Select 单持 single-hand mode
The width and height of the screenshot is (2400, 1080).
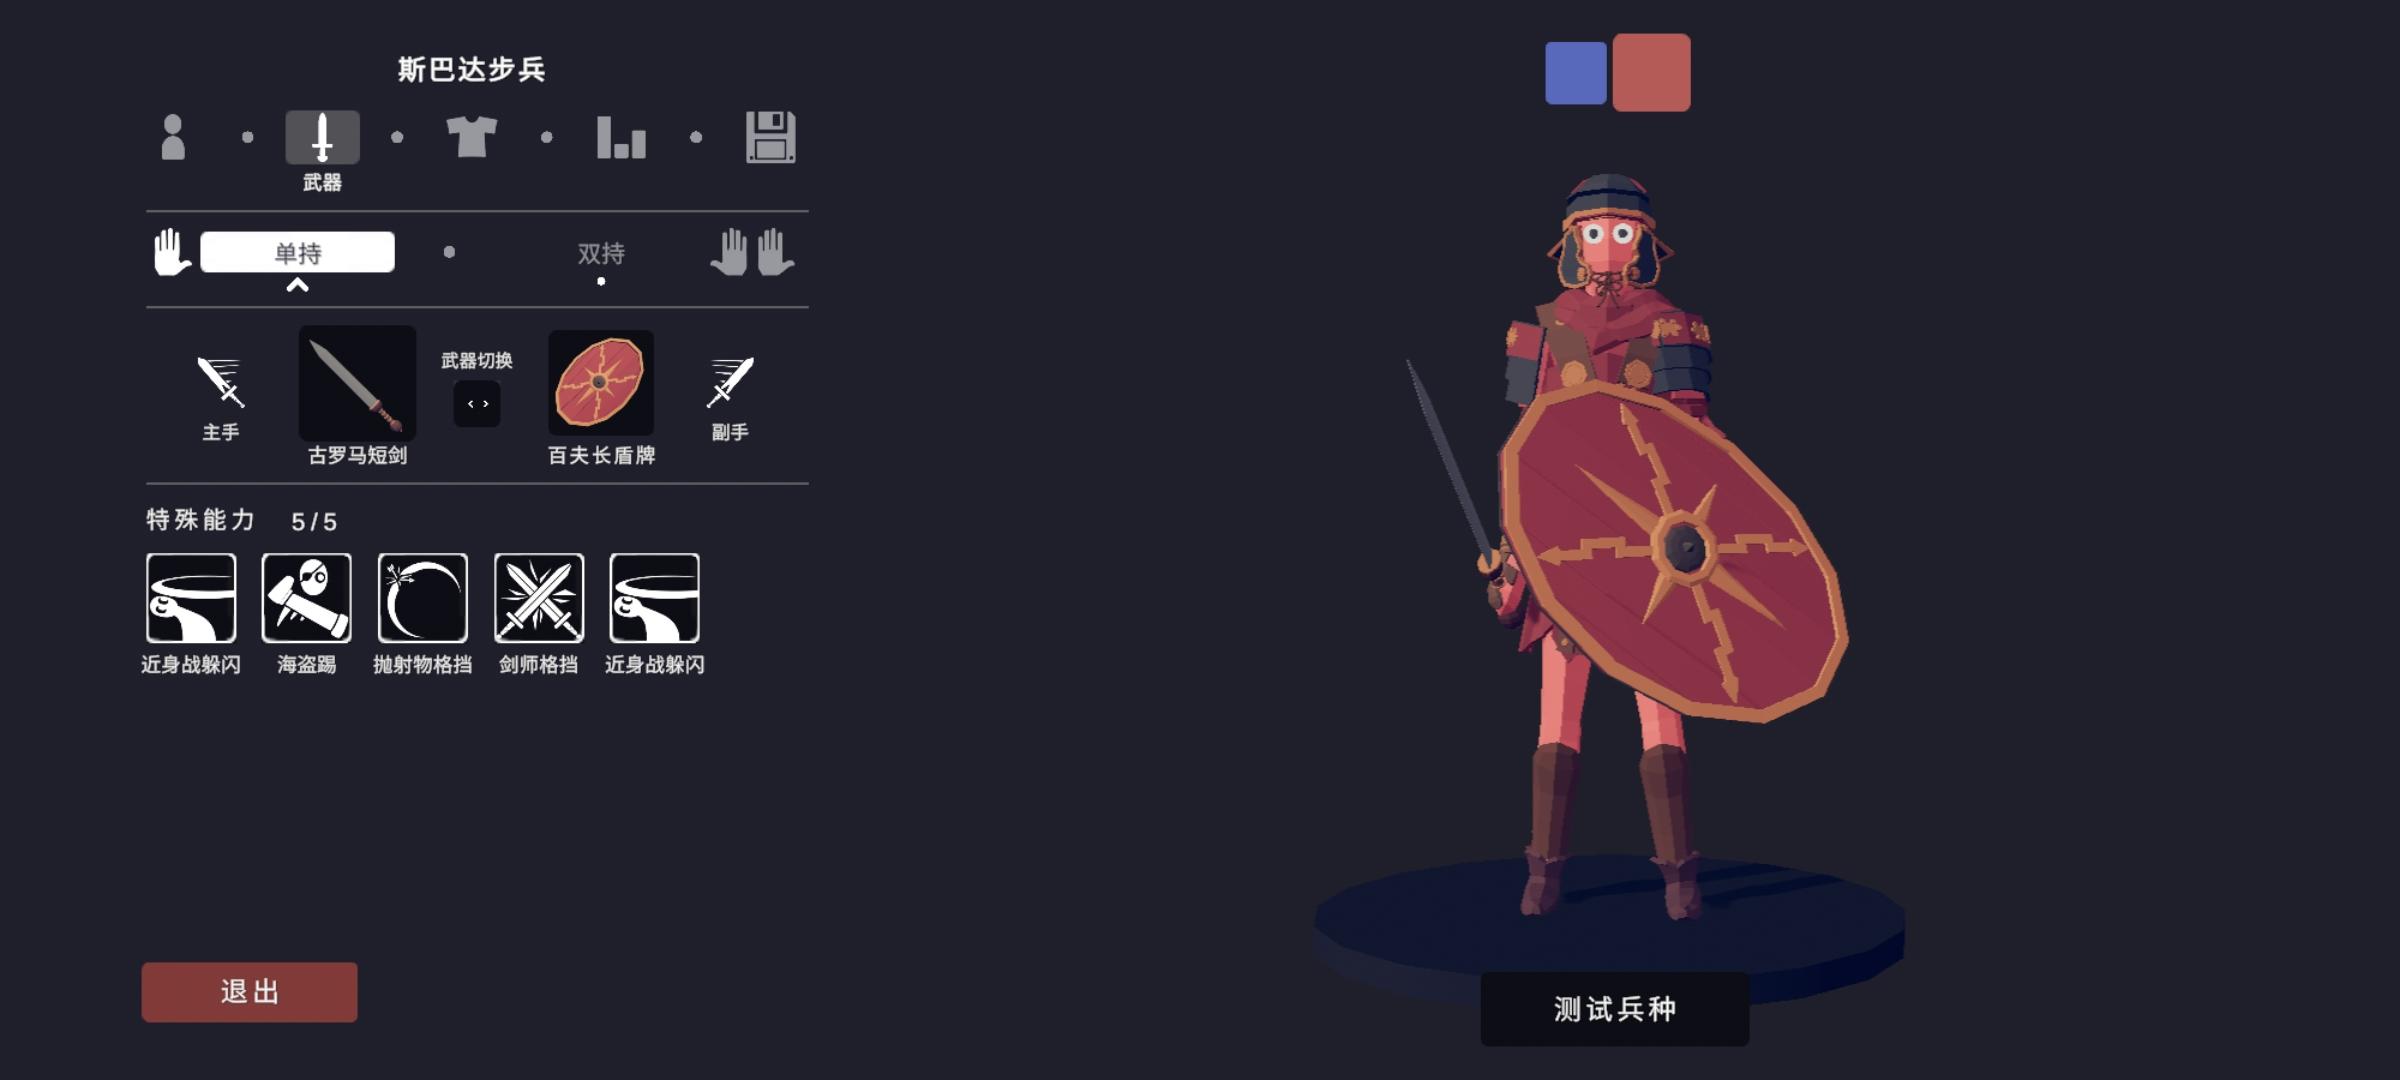click(x=297, y=252)
